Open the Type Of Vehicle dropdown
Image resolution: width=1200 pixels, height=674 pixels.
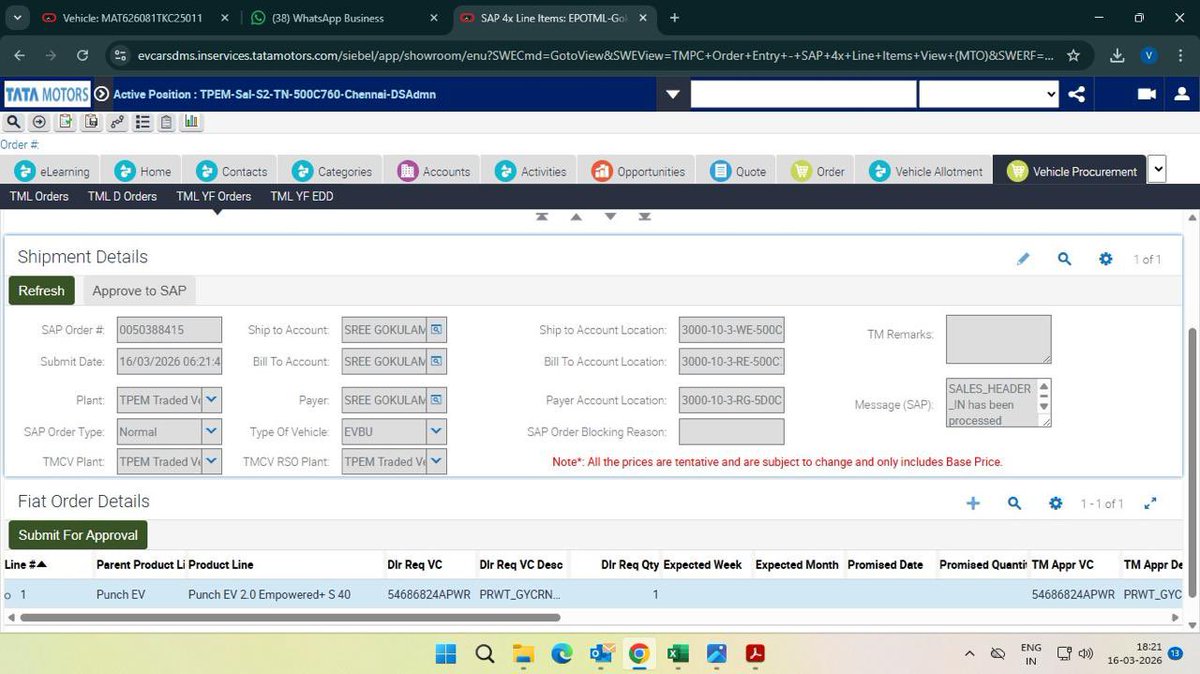pyautogui.click(x=437, y=432)
